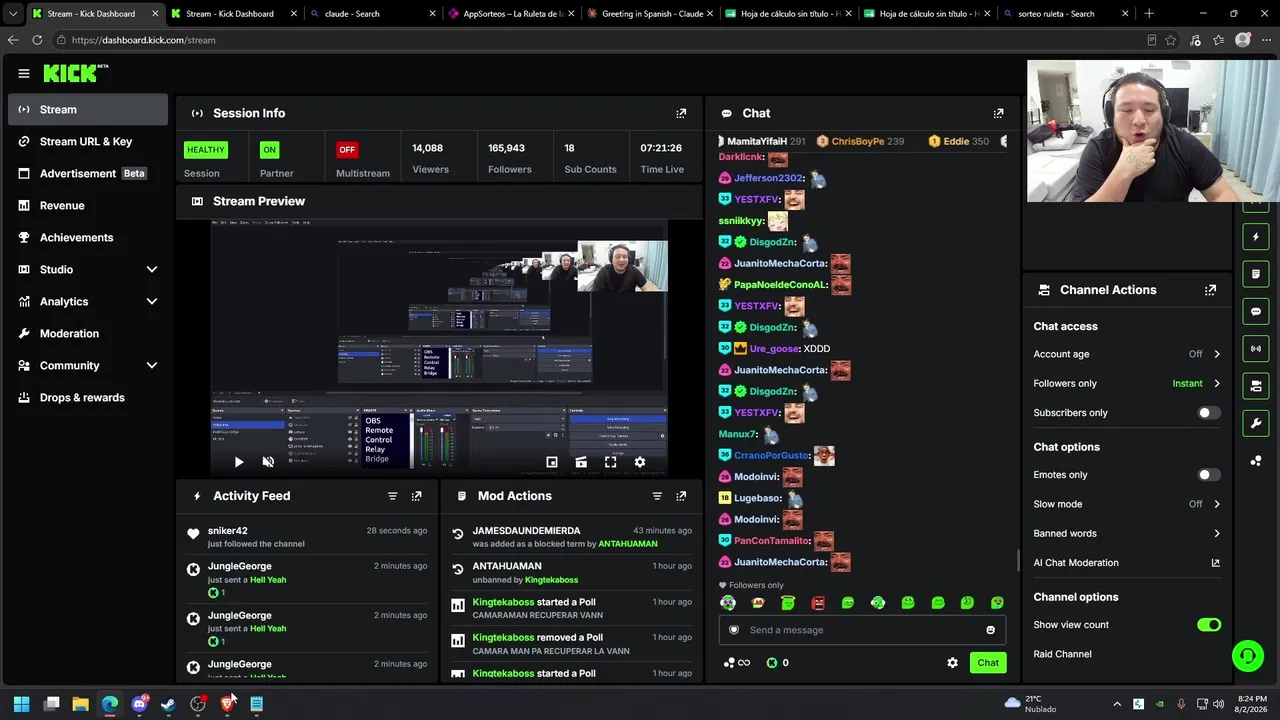1280x720 pixels.
Task: Pop out the Session Info panel
Action: pyautogui.click(x=681, y=113)
